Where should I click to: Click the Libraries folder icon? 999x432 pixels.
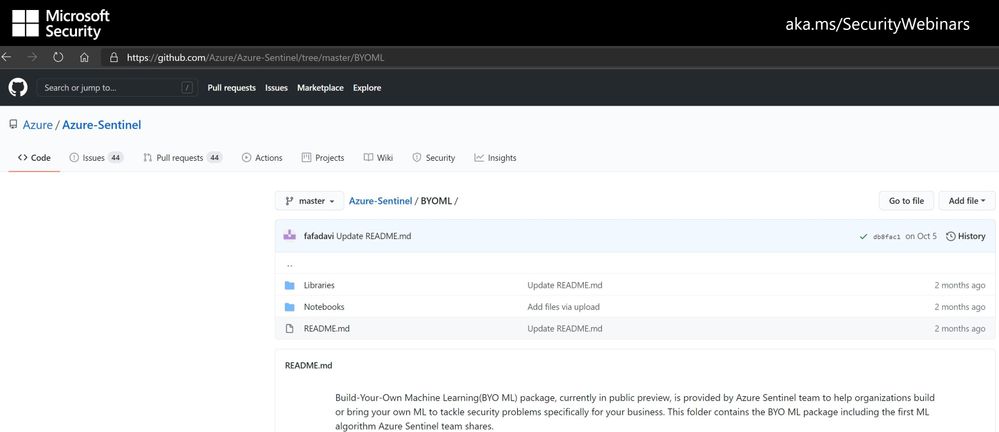[x=290, y=285]
